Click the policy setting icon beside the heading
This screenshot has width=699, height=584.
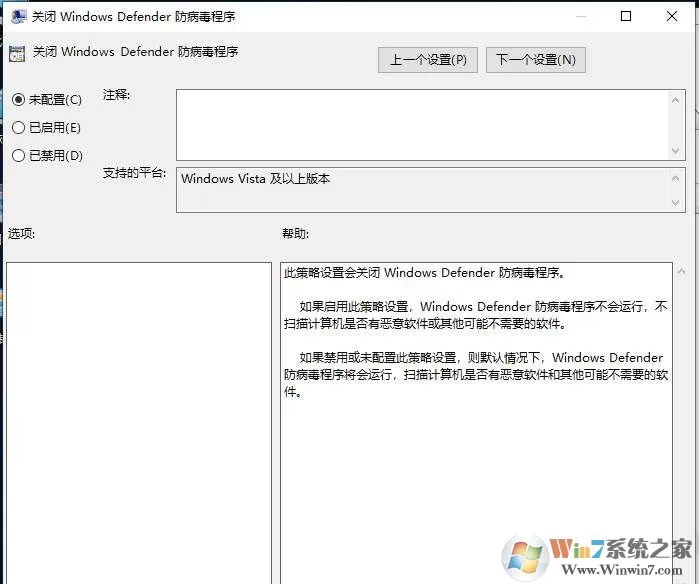coord(17,53)
